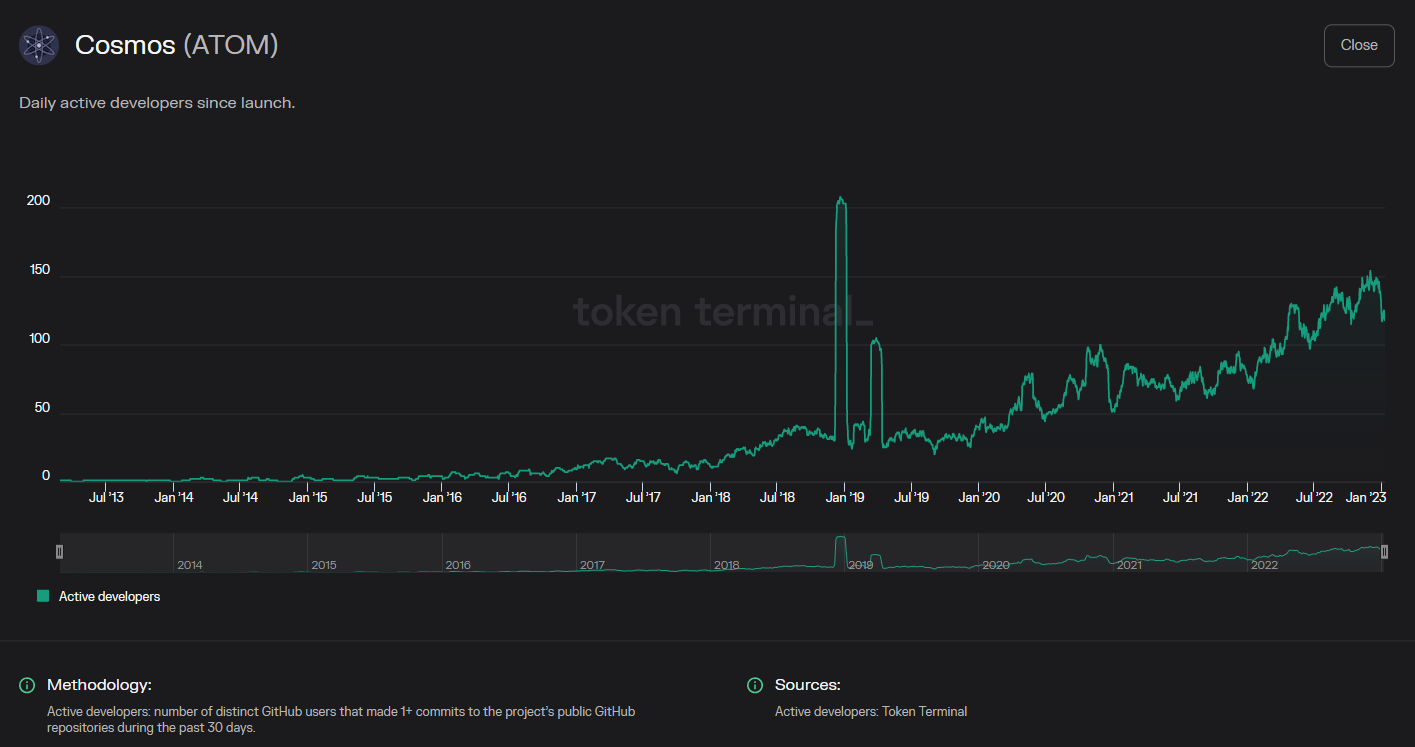1415x747 pixels.
Task: Click the 2014 label in range navigator
Action: (190, 565)
